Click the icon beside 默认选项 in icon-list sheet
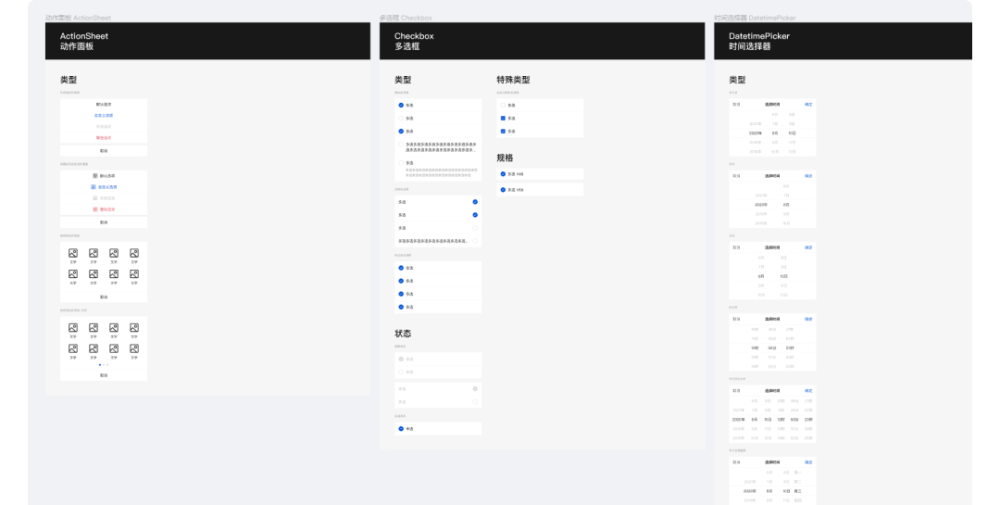This screenshot has height=505, width=1000. pyautogui.click(x=95, y=176)
